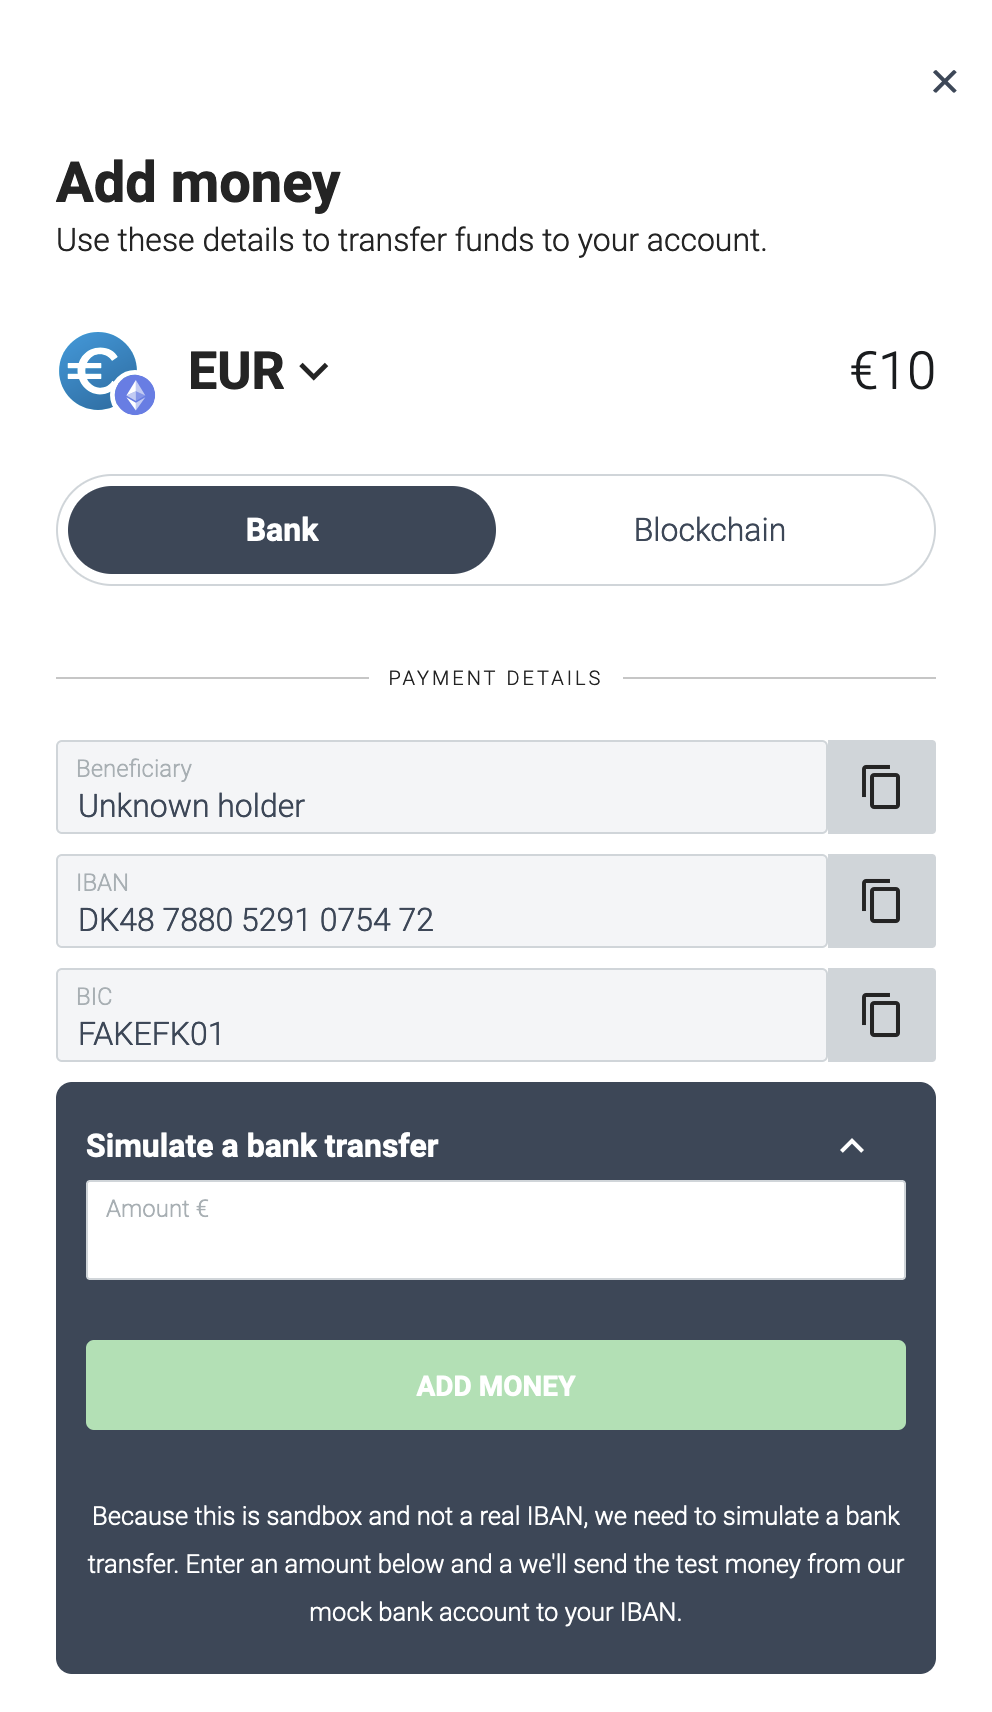Collapse the Simulate a bank transfer section
This screenshot has height=1712, width=992.
(x=851, y=1146)
